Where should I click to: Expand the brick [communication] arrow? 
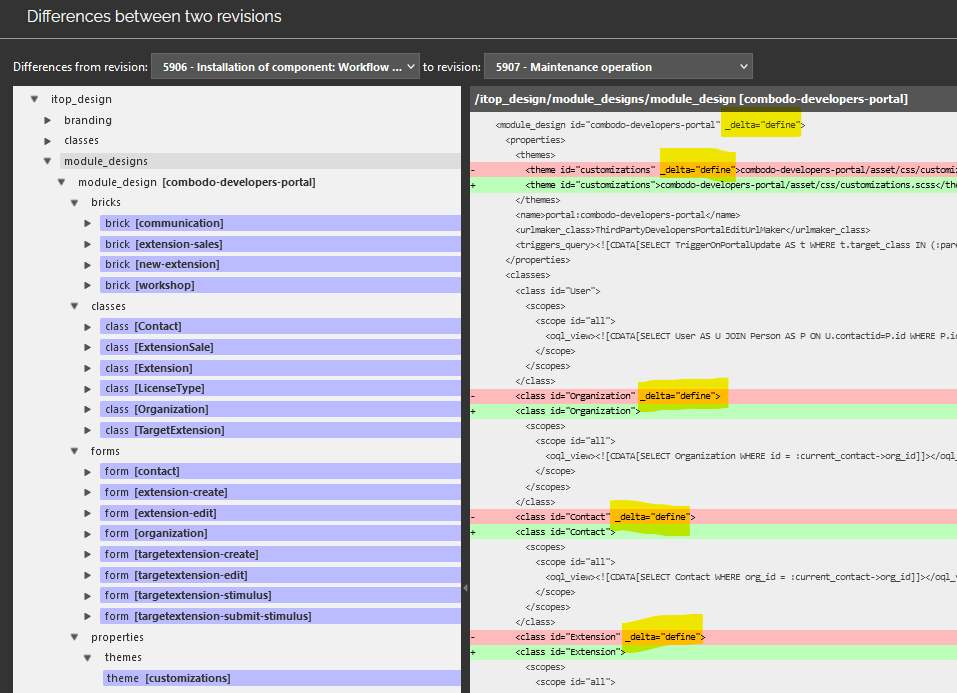point(88,223)
